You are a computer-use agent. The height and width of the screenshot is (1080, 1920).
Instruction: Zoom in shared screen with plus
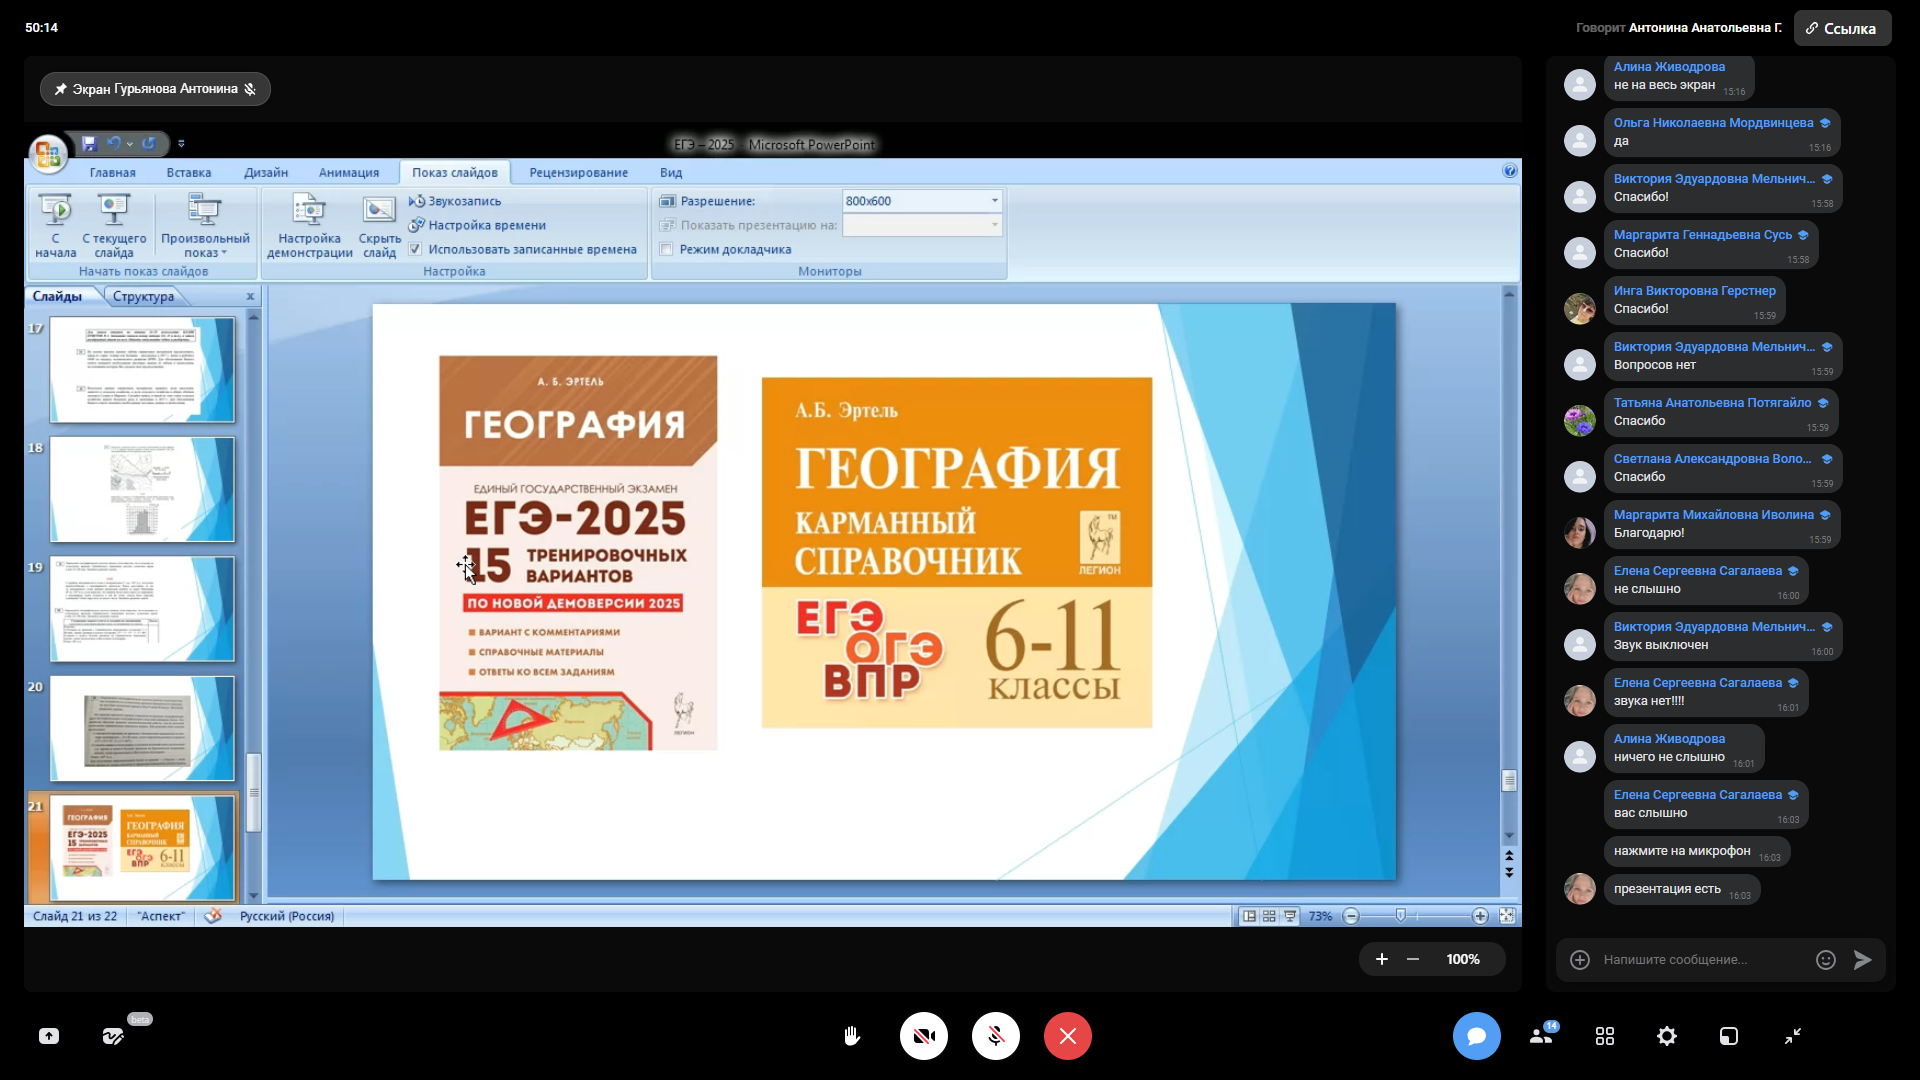(1382, 959)
